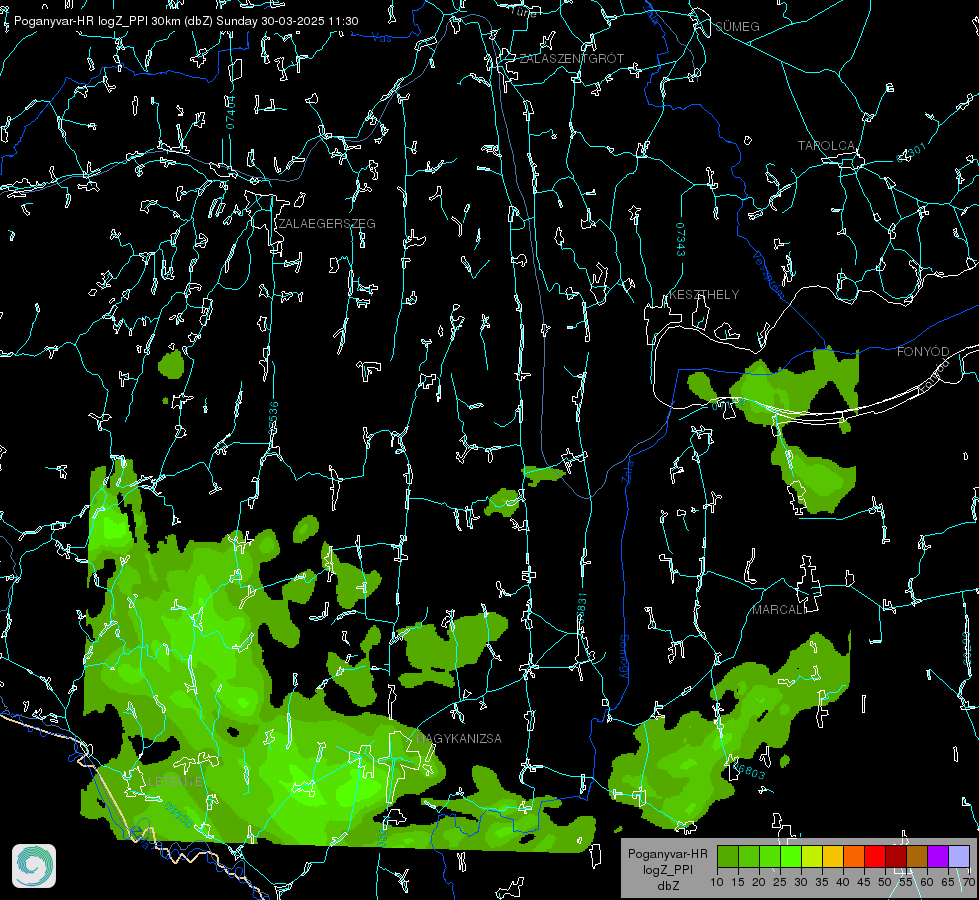Viewport: 979px width, 900px height.
Task: Select the dark green 10–15 dBZ swatch
Action: (727, 856)
